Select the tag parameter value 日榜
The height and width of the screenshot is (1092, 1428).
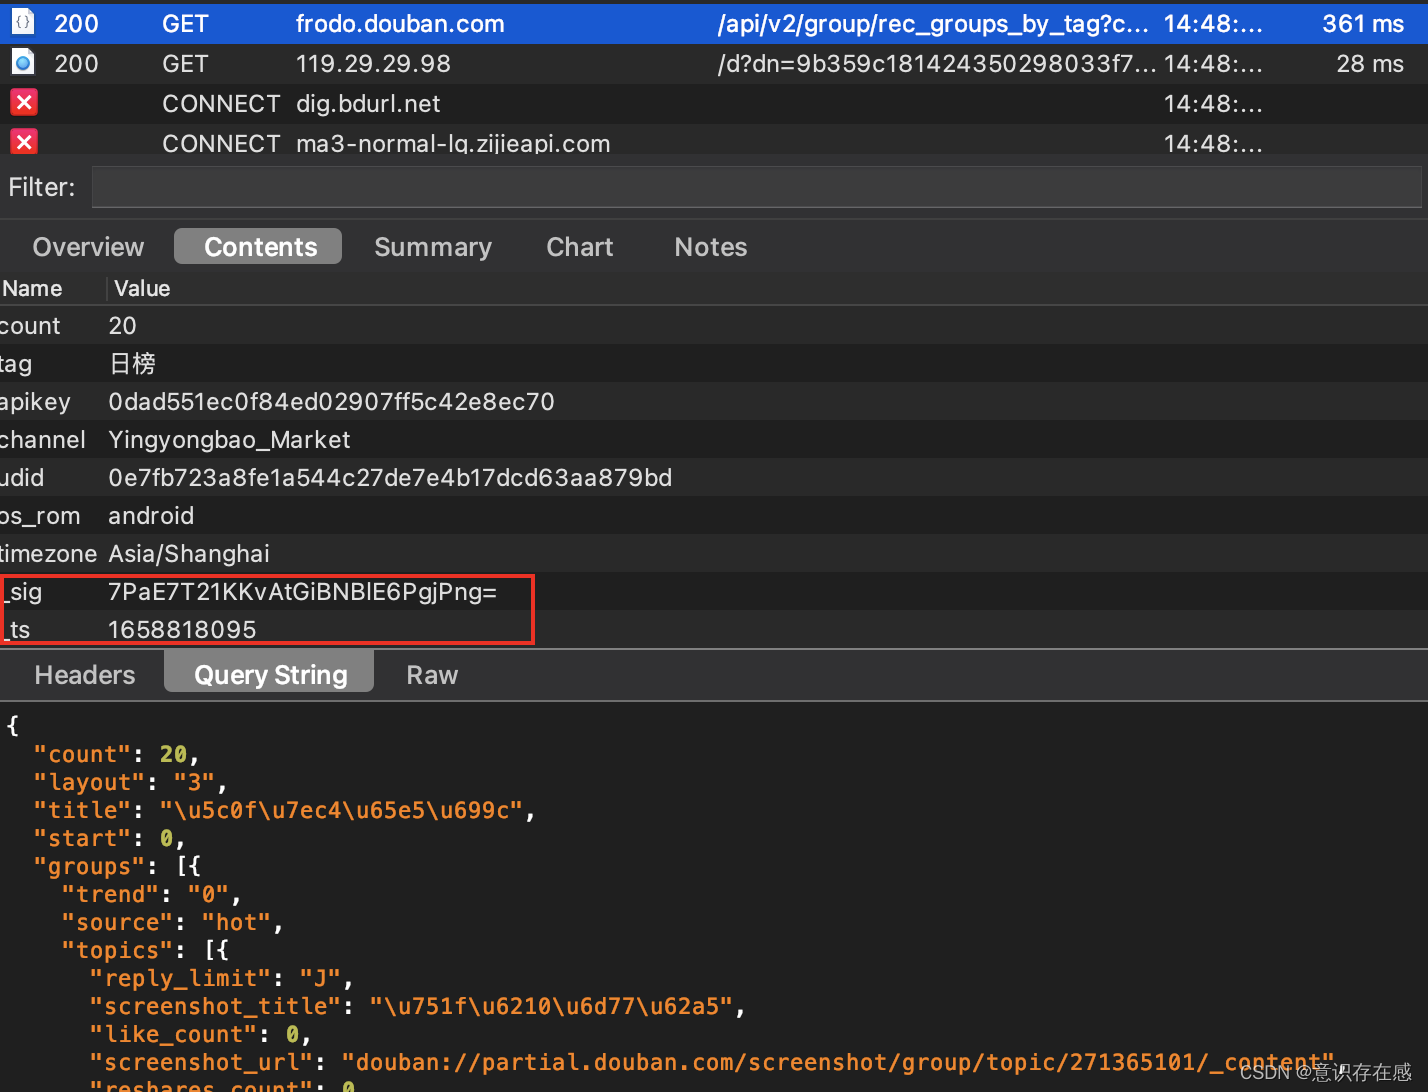point(132,363)
